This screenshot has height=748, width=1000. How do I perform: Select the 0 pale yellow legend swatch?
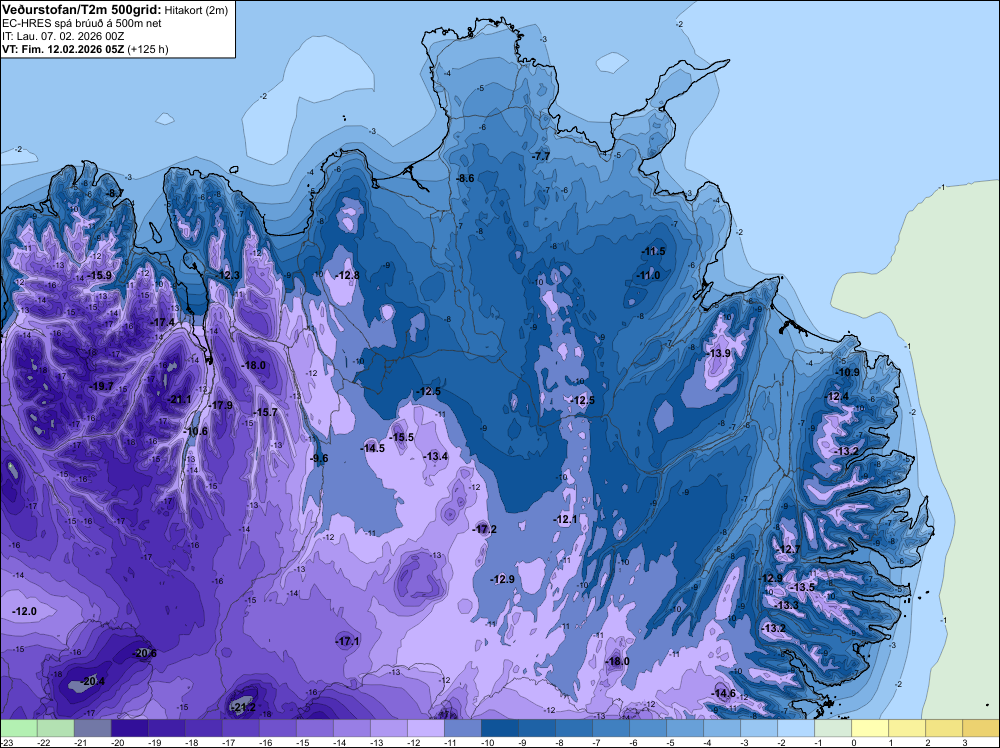click(869, 728)
